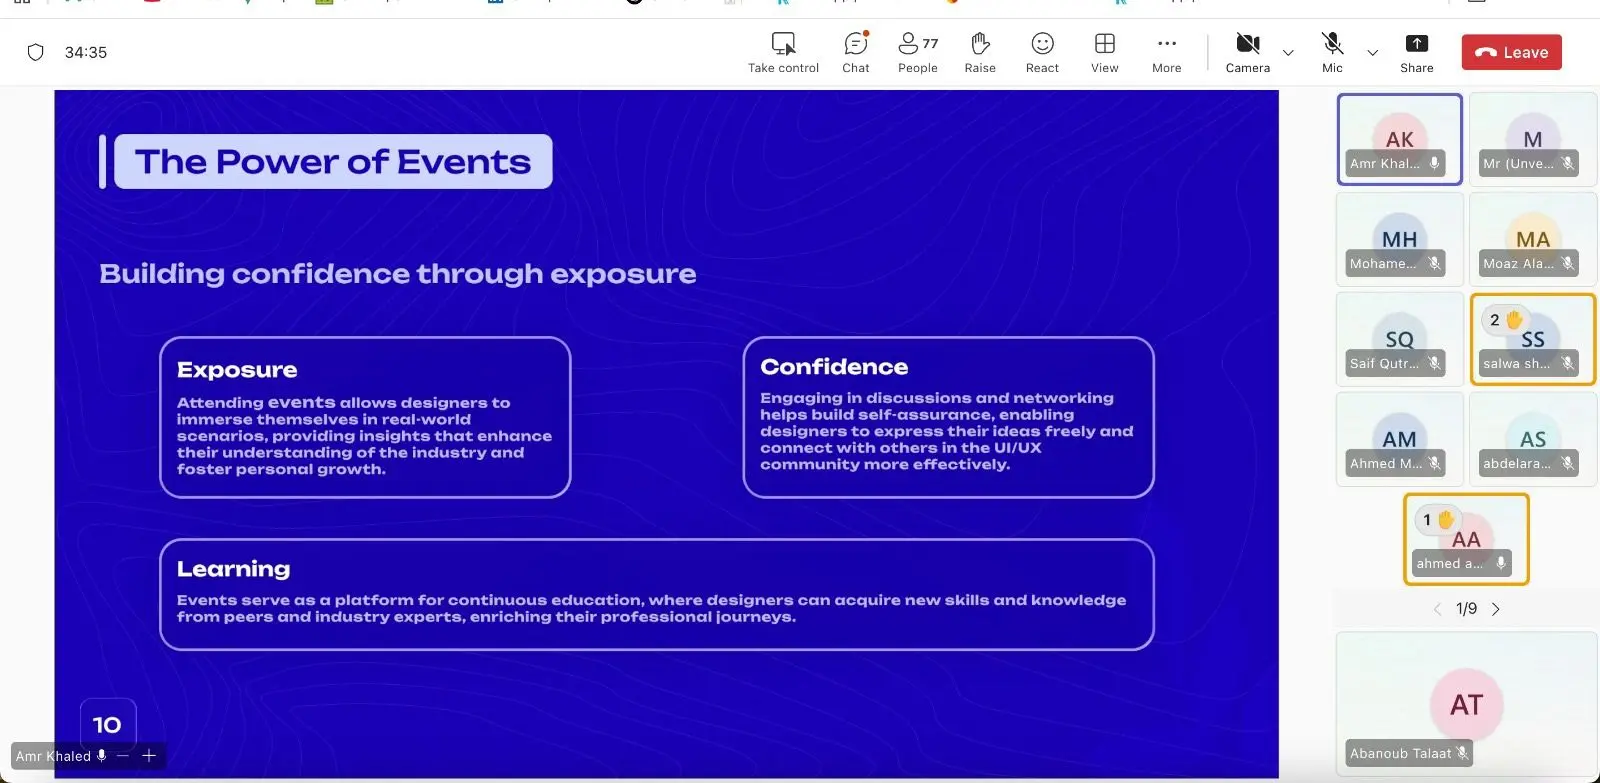Click the Take control icon
This screenshot has height=783, width=1600.
[783, 44]
